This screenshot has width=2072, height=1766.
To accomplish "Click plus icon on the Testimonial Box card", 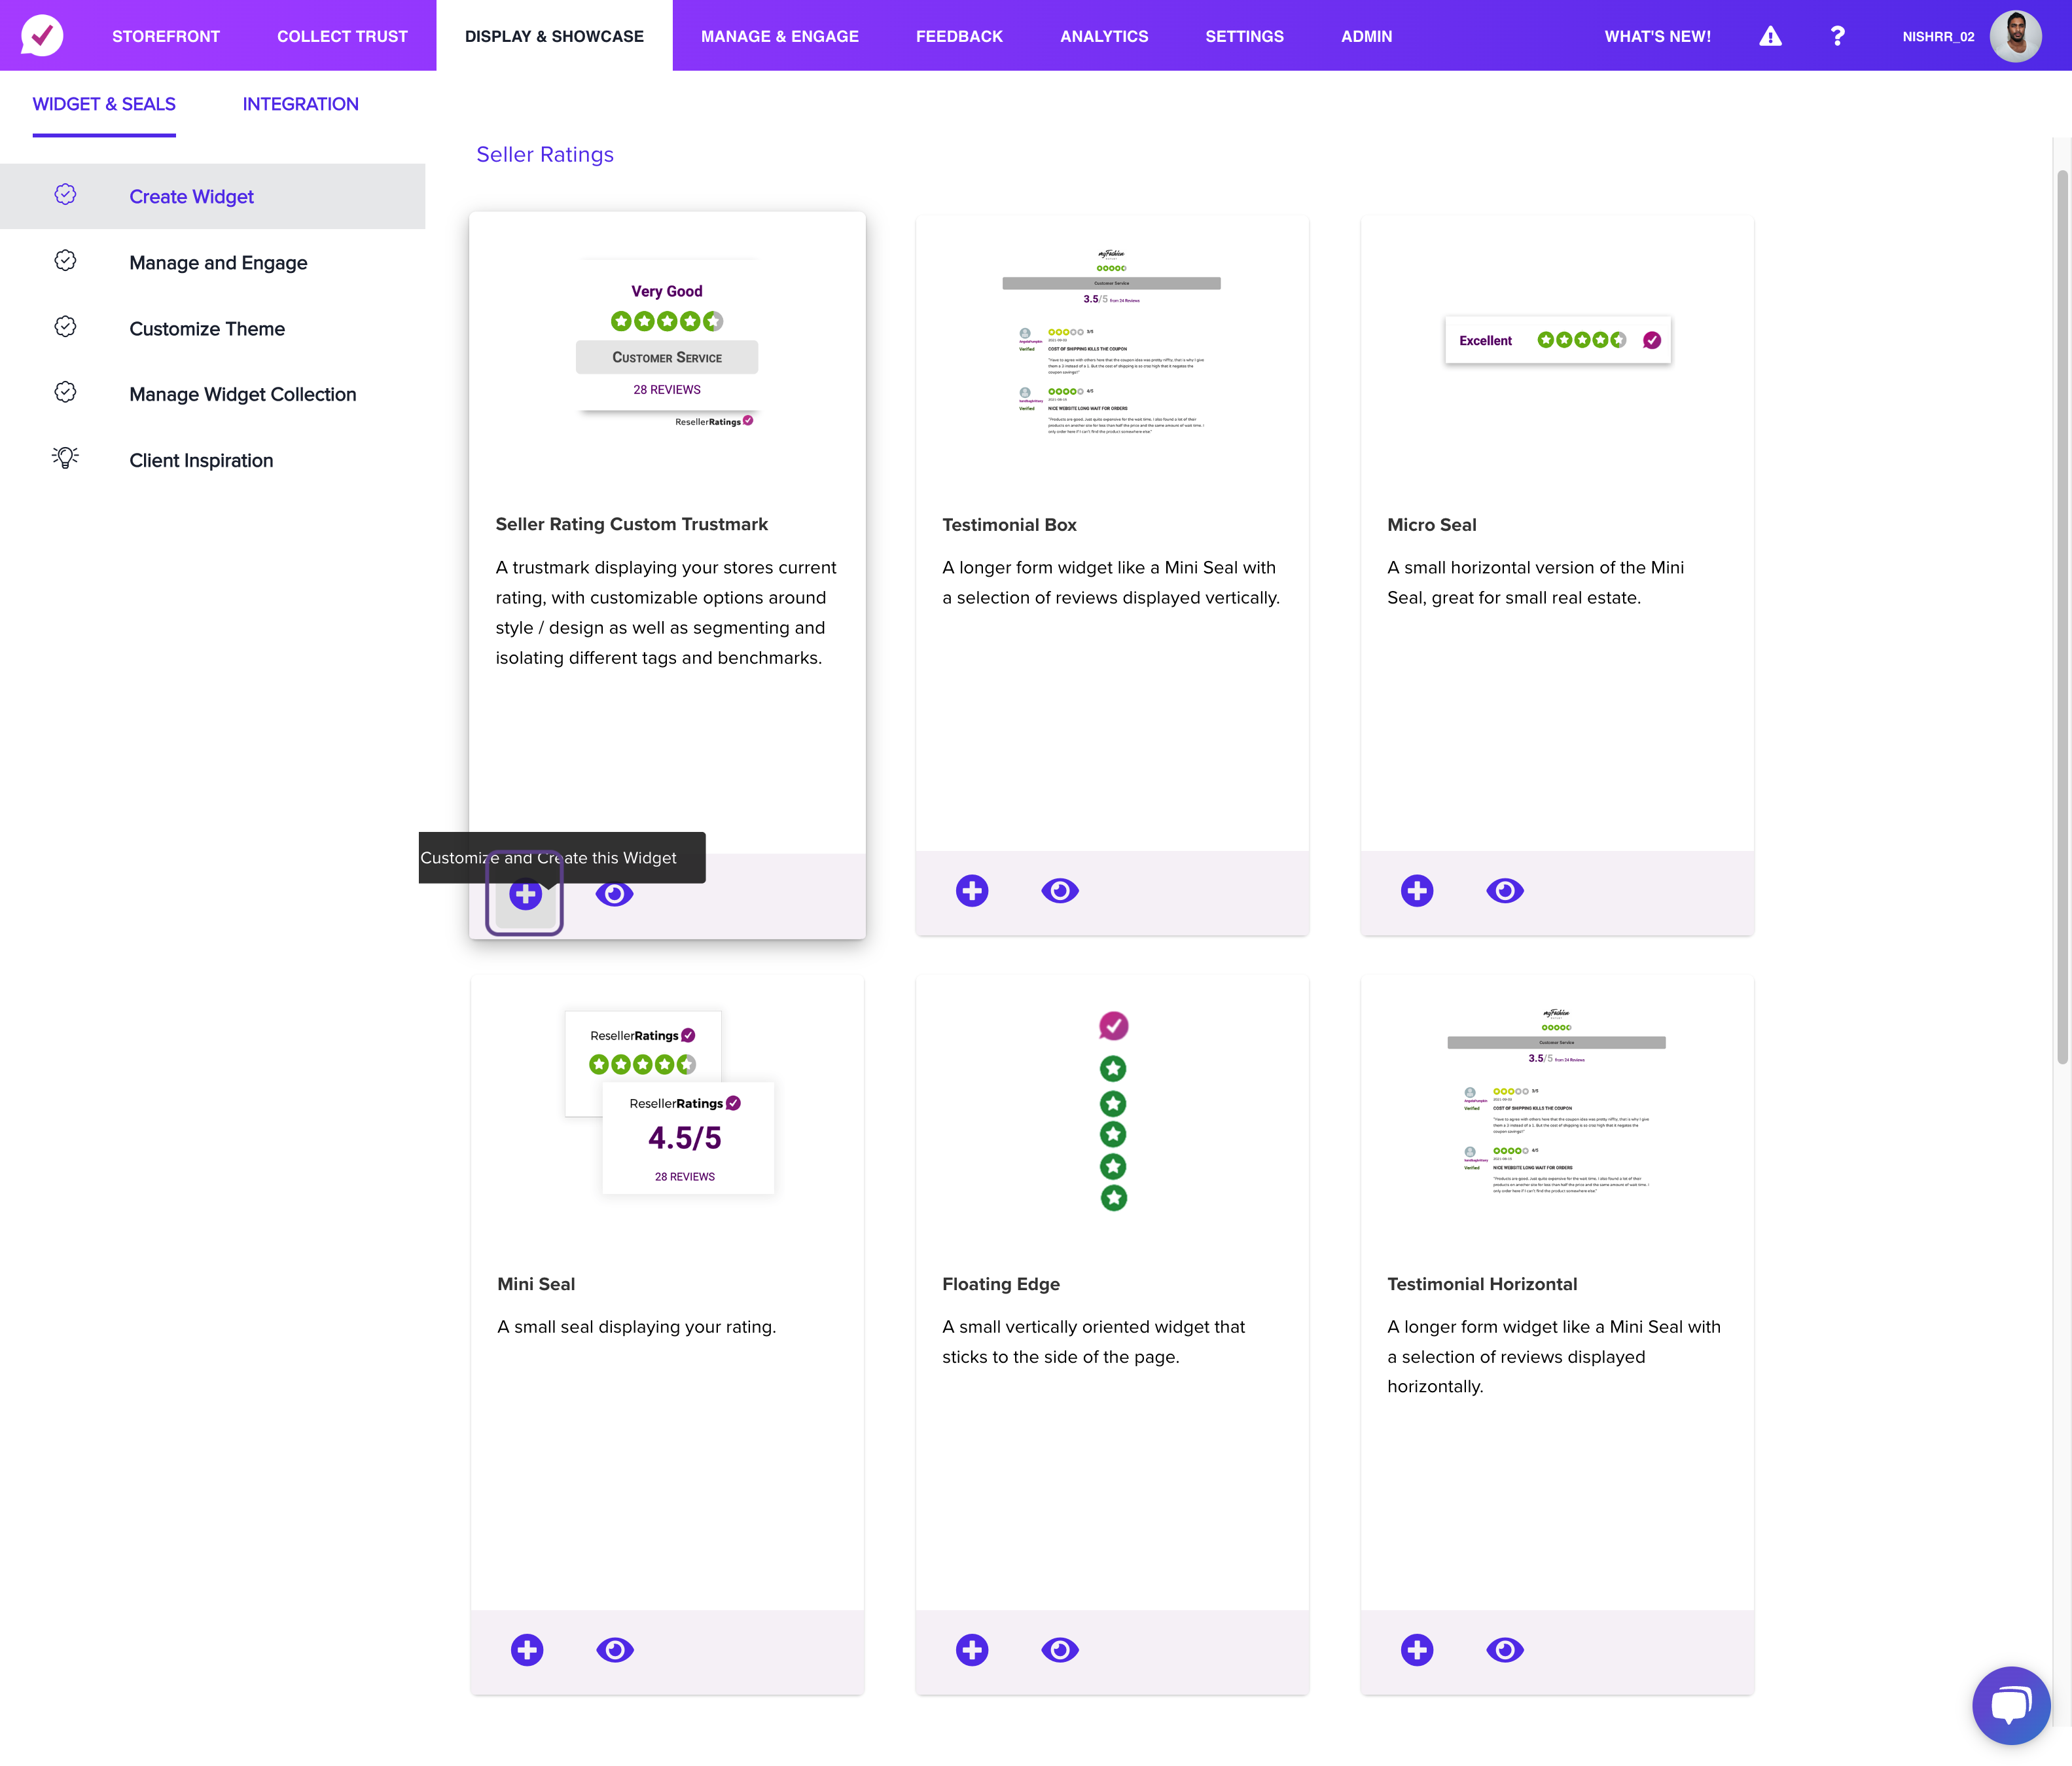I will [x=971, y=890].
